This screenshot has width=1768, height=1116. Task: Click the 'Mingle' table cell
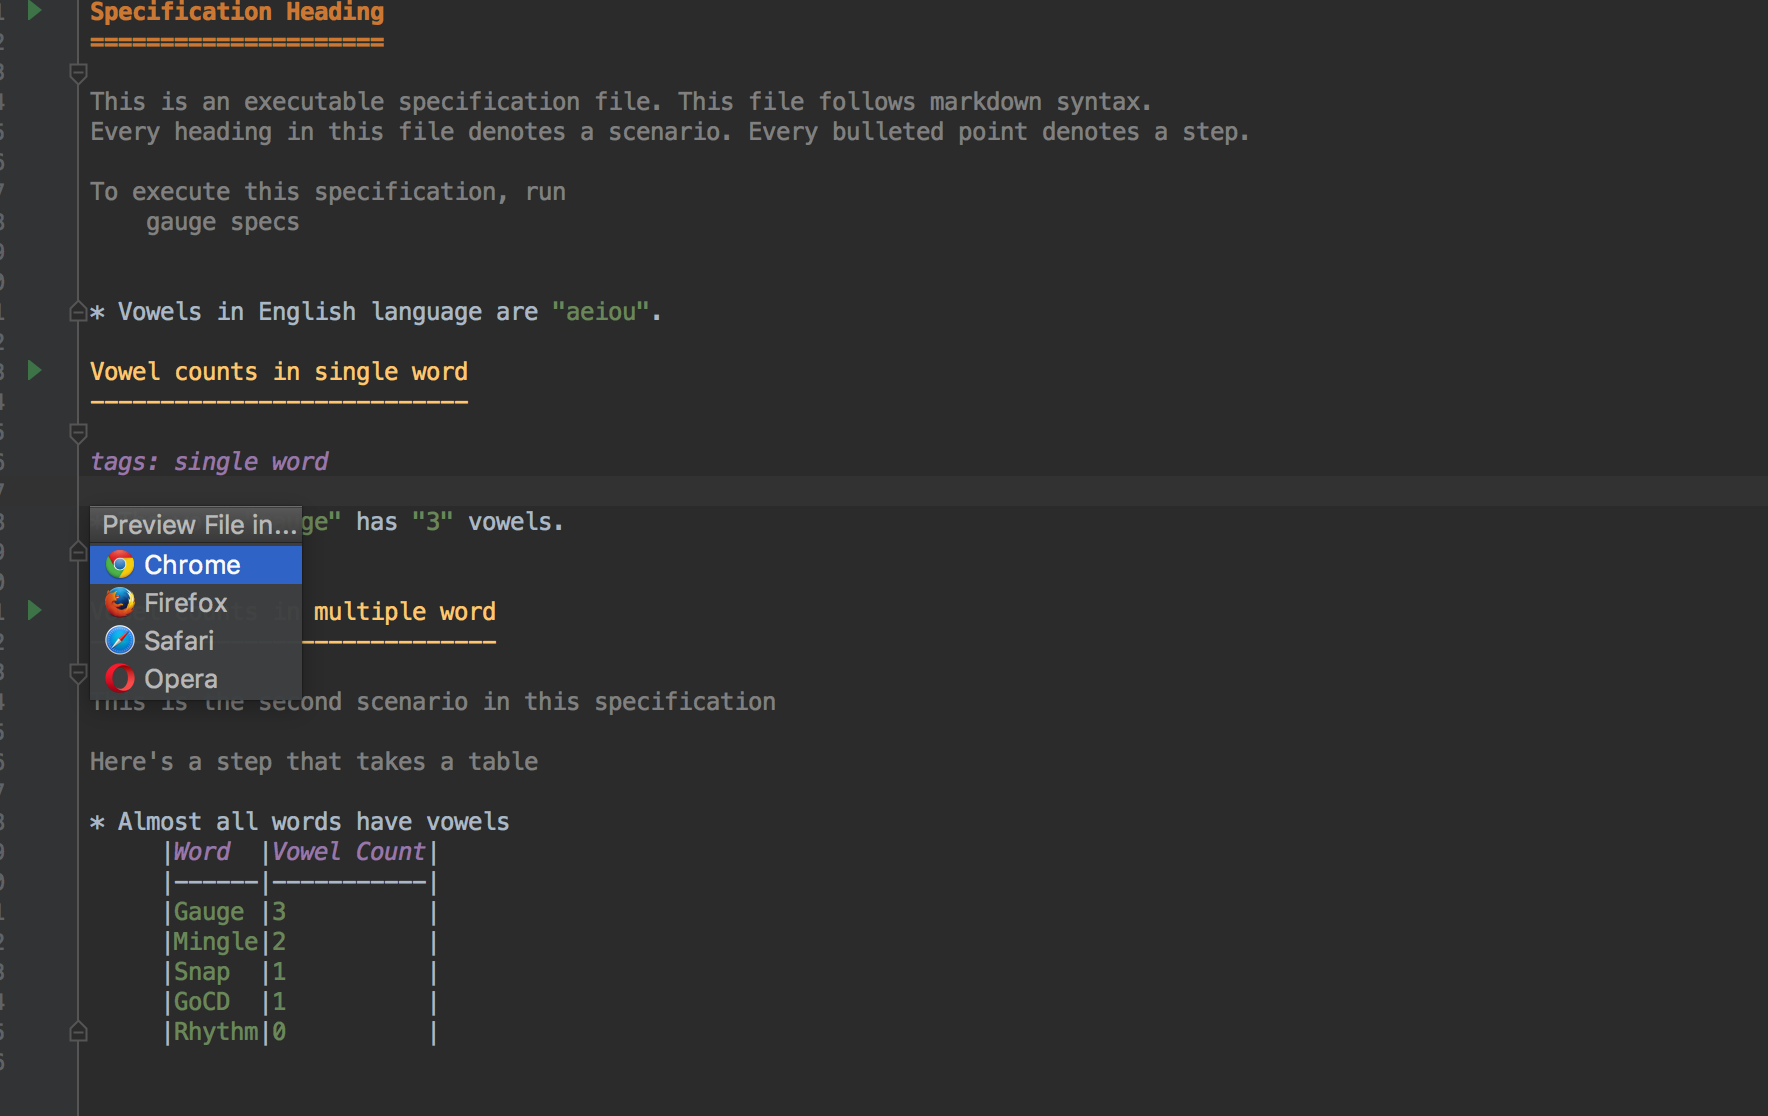[x=216, y=942]
